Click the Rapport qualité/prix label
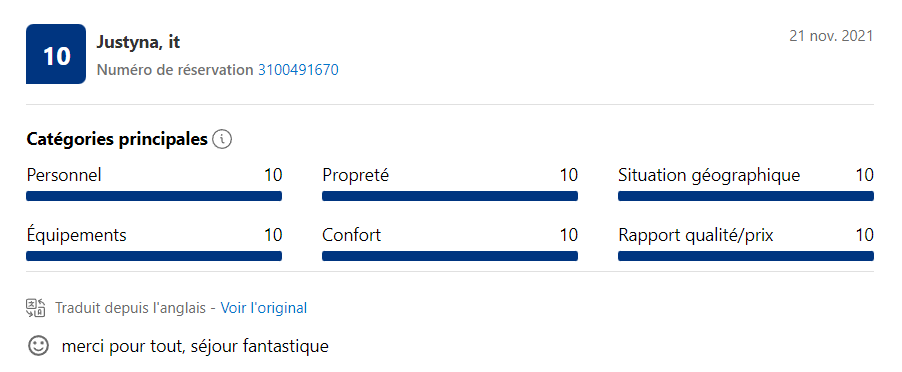 (x=696, y=235)
